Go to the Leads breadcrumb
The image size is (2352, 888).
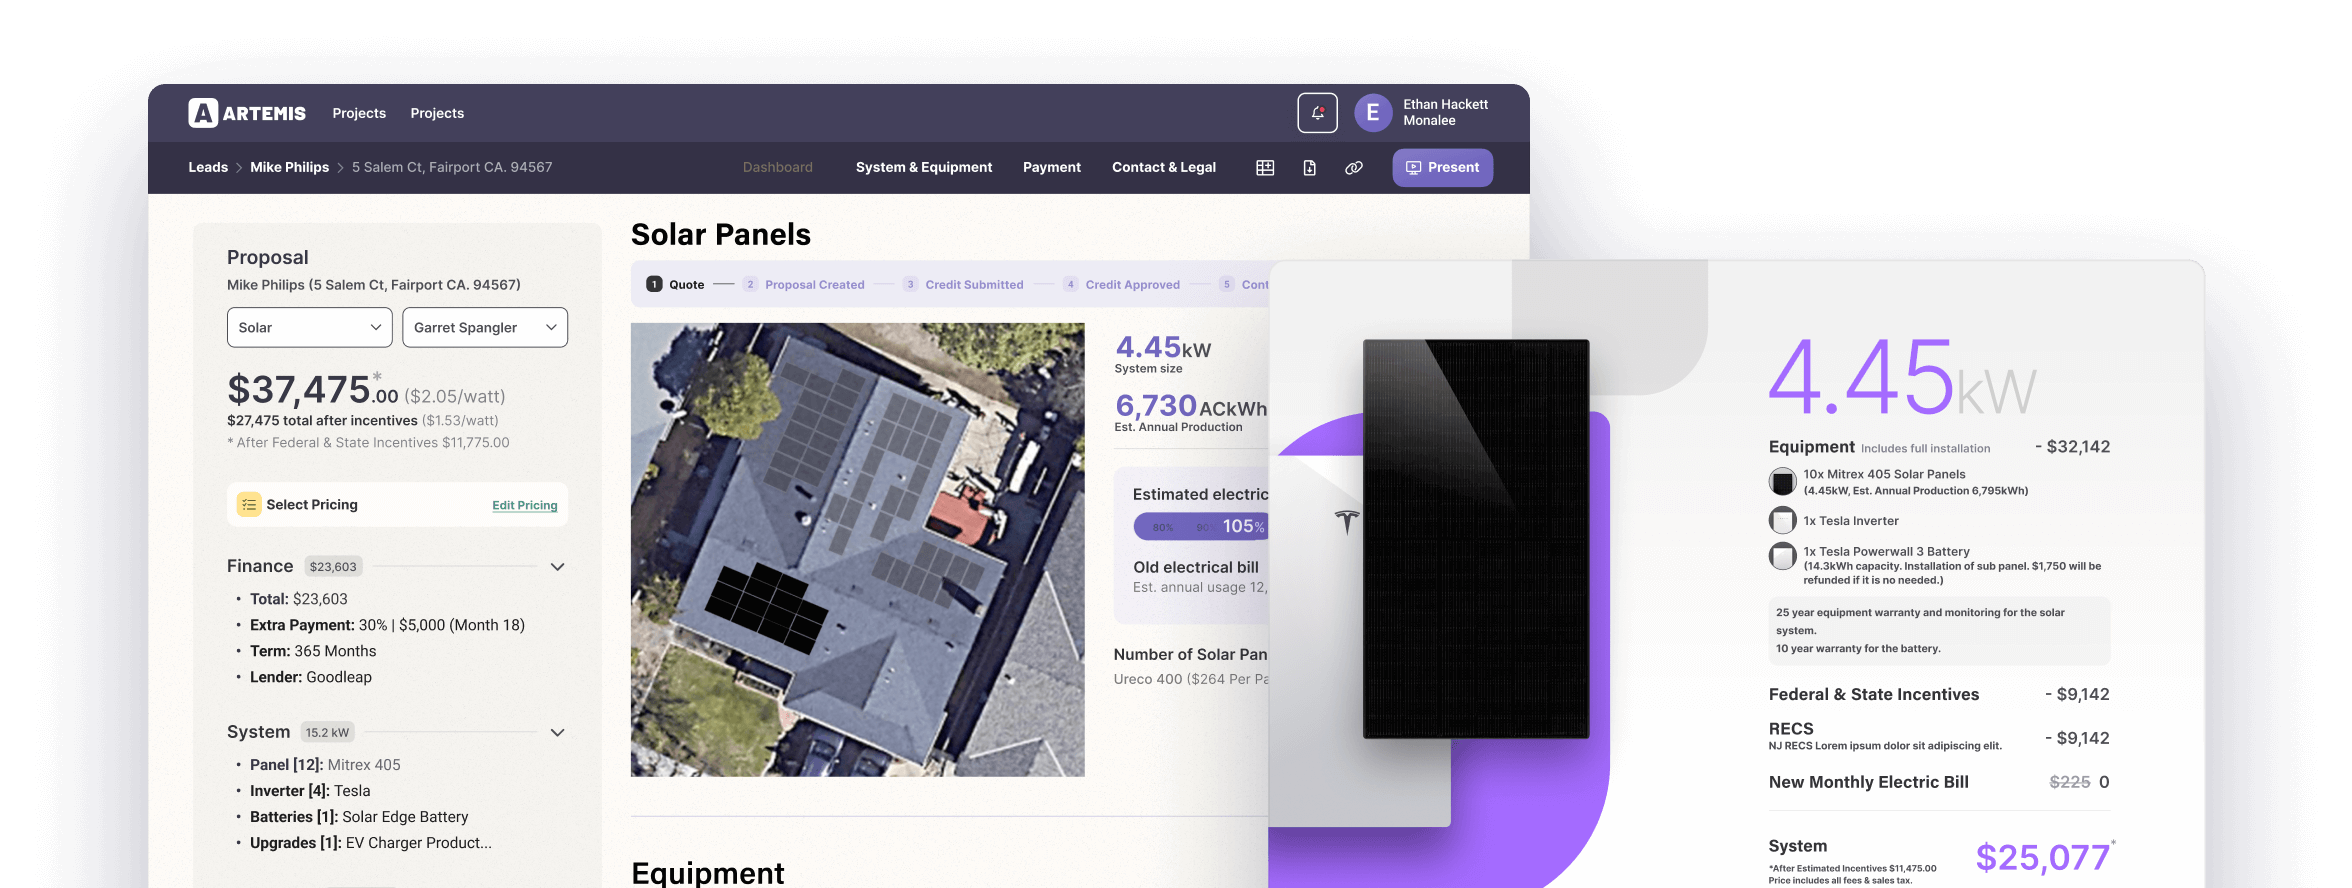[x=208, y=168]
